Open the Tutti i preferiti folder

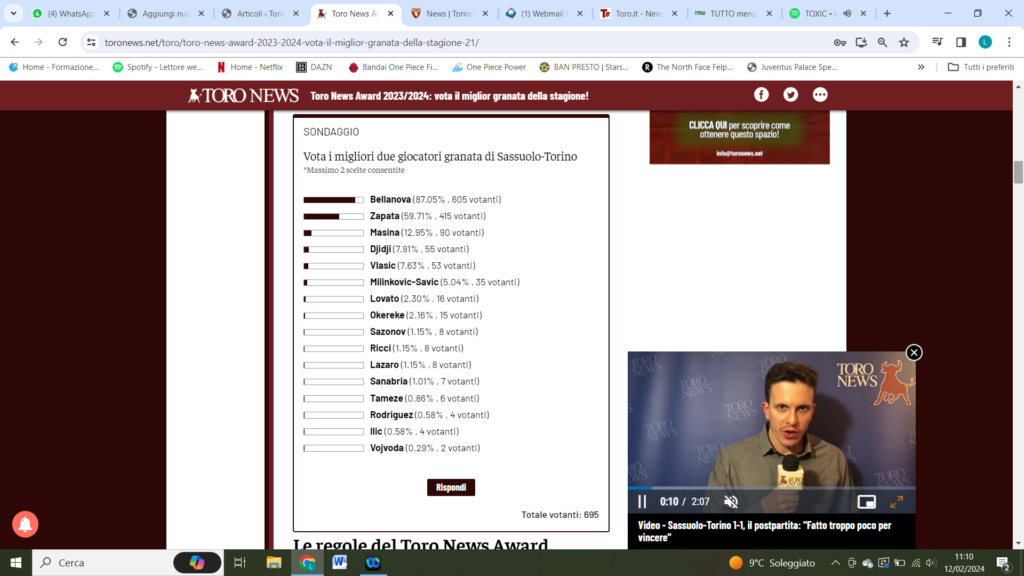pos(981,67)
